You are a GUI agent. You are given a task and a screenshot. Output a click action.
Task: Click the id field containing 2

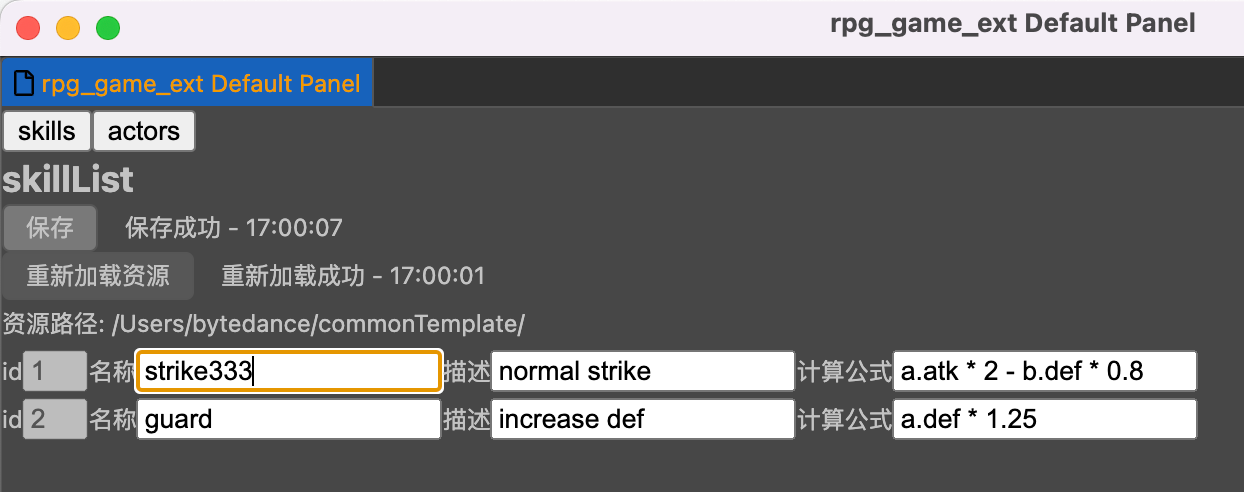(x=54, y=419)
